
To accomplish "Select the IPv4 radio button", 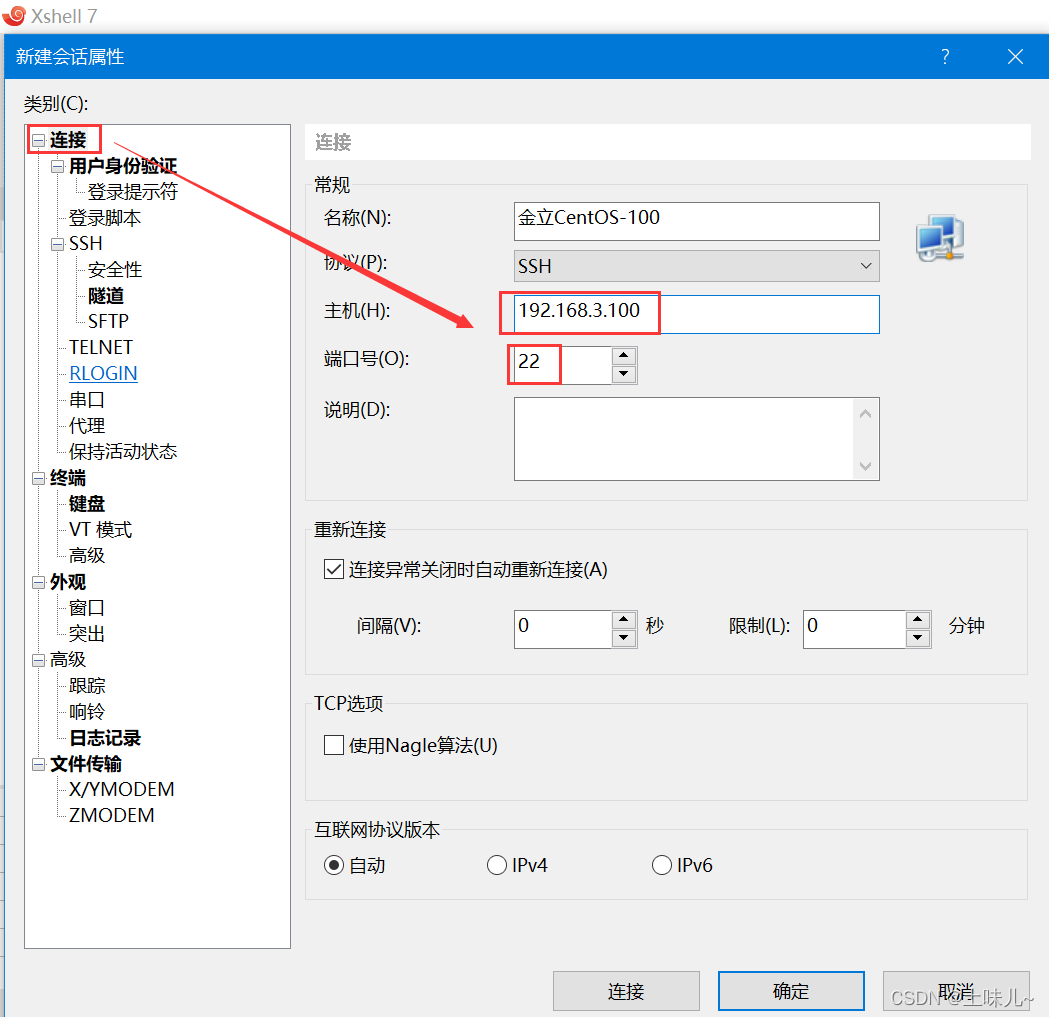I will pos(496,865).
